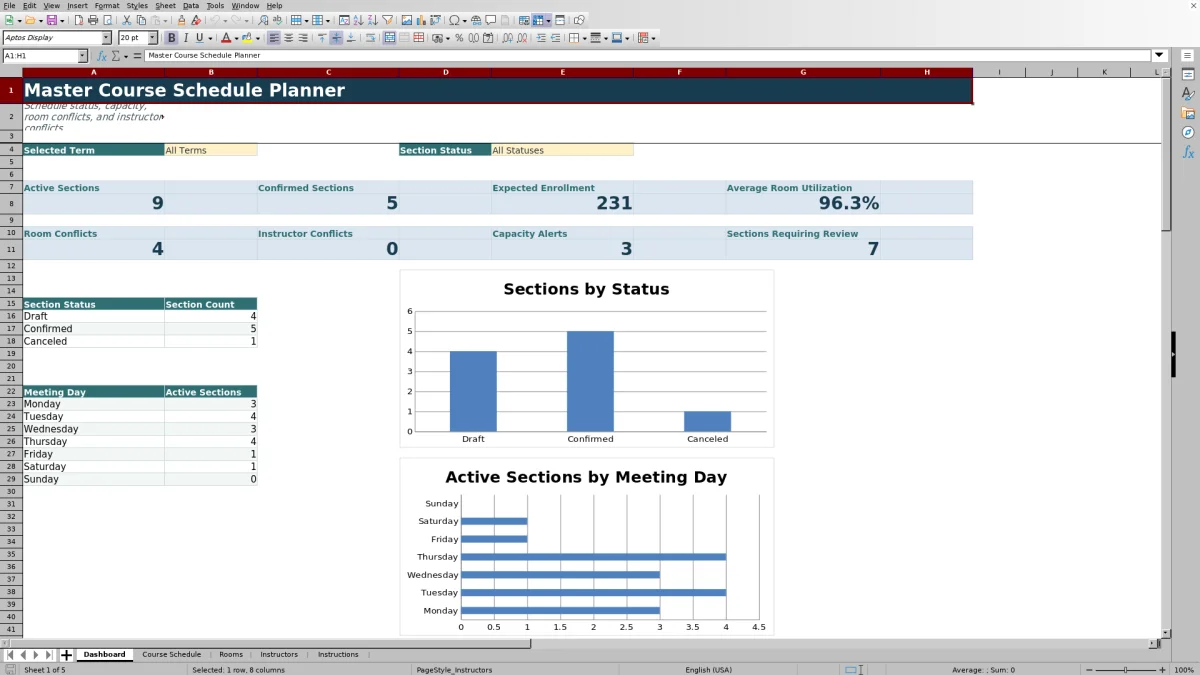Click the Sections by Status chart
This screenshot has height=675, width=1200.
(586, 358)
